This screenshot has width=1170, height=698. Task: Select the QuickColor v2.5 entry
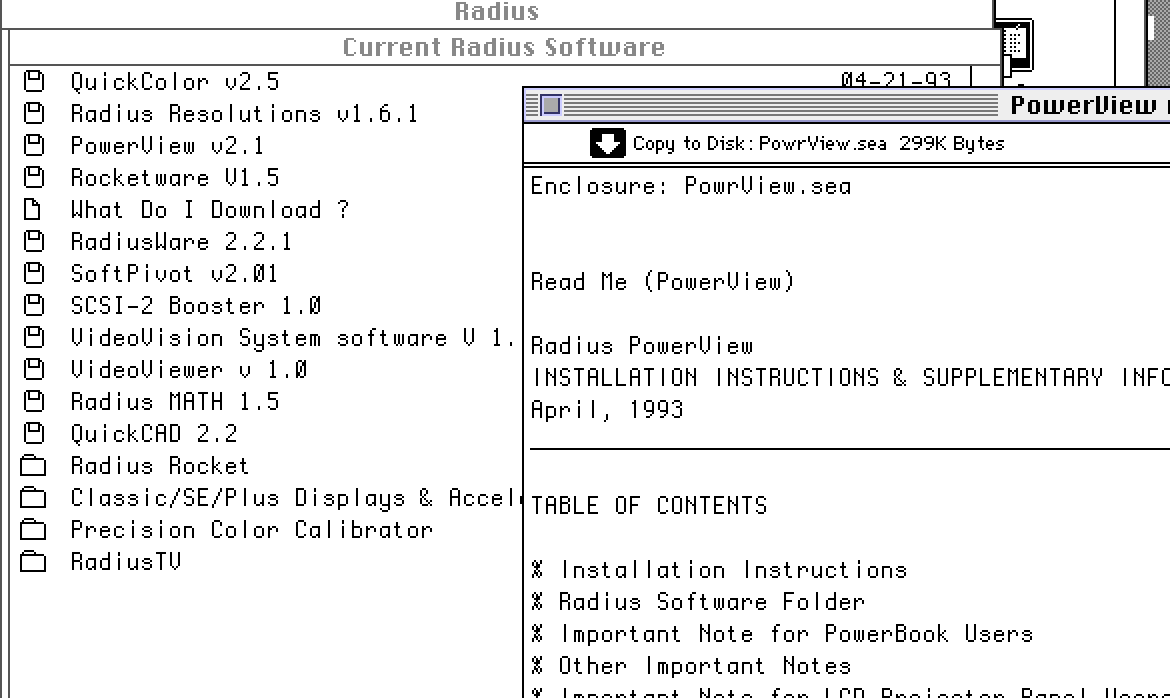click(175, 81)
